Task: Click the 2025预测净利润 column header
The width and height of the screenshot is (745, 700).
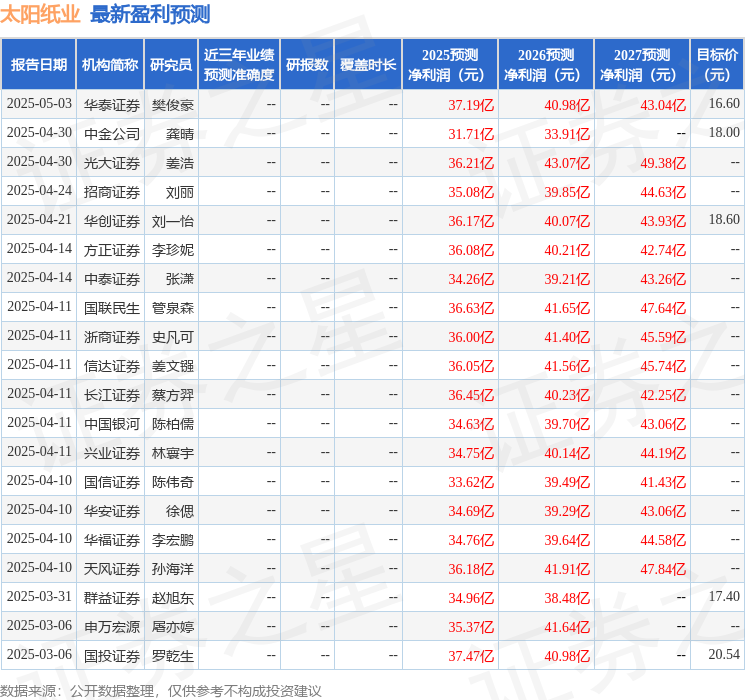Action: [450, 64]
